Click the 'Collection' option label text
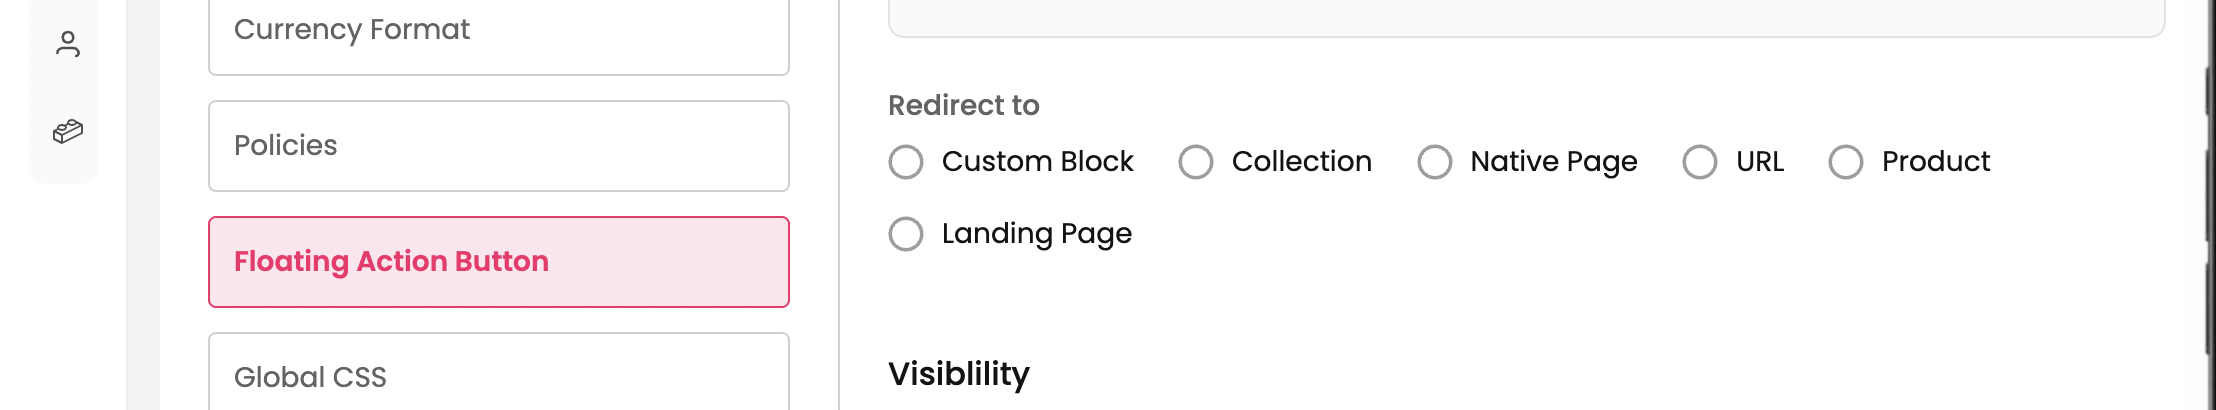 pos(1301,161)
